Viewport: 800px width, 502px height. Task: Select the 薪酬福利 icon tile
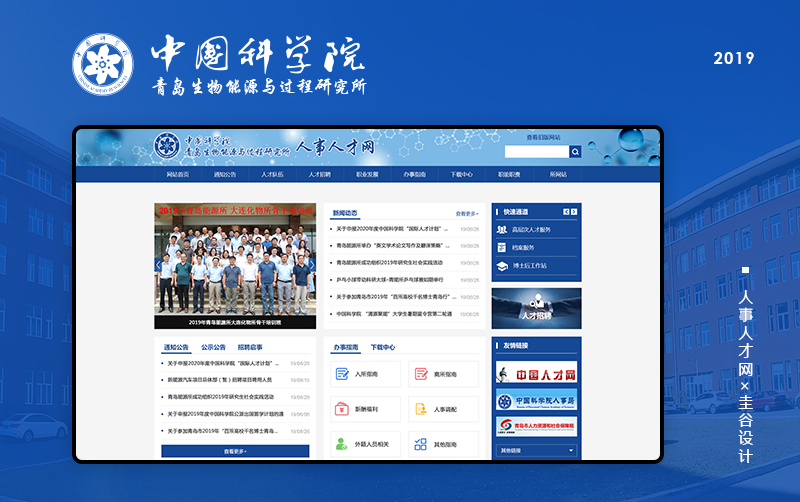pos(341,409)
